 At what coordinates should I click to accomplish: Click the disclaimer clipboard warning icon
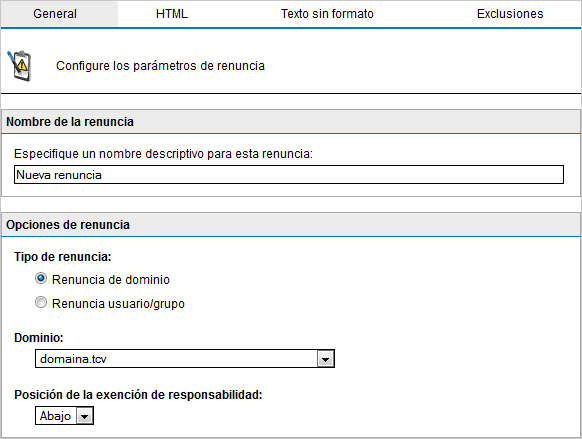point(19,66)
